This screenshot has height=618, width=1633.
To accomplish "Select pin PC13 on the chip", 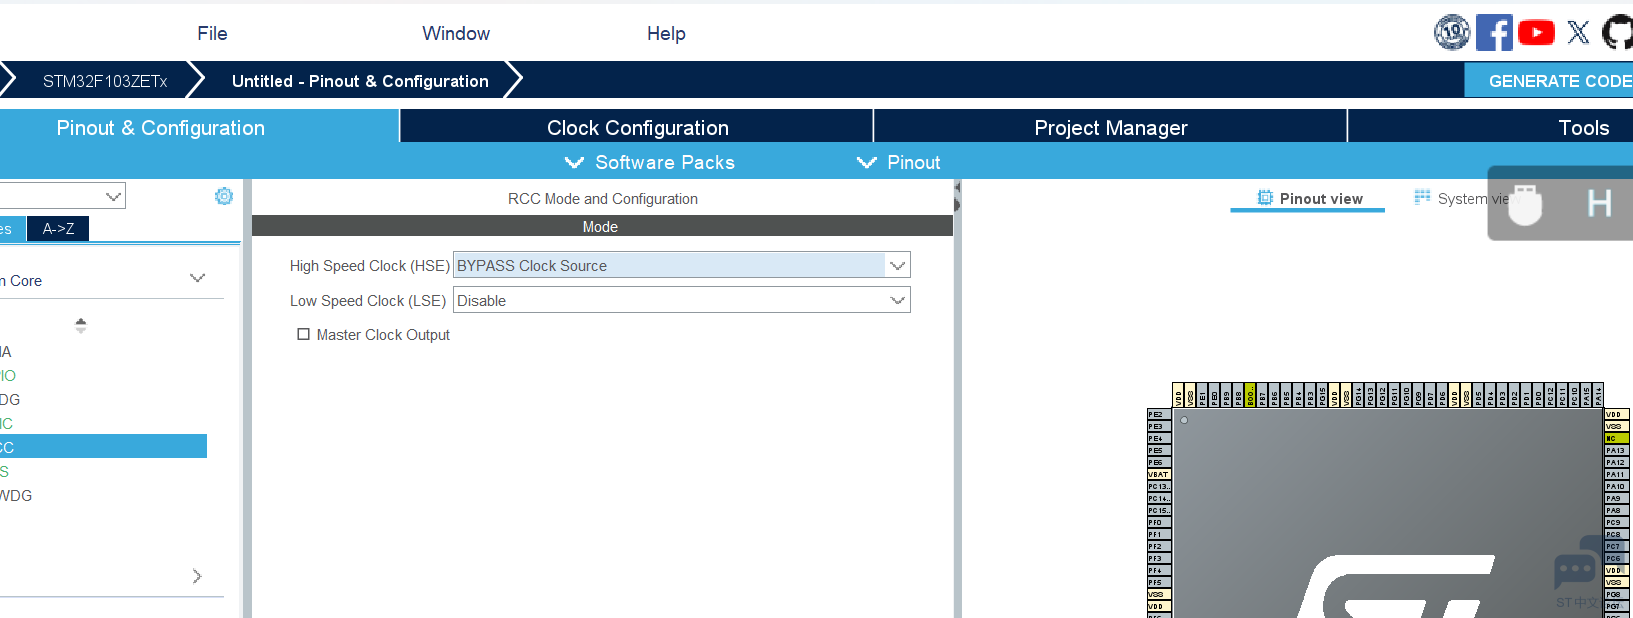I will [1159, 486].
